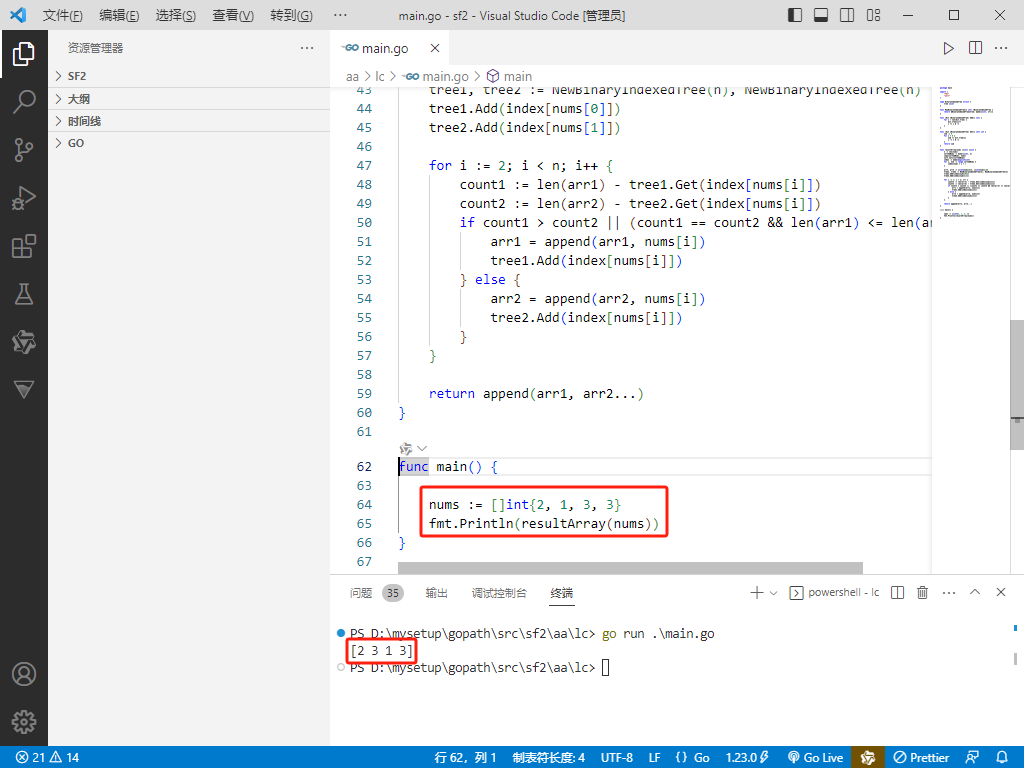Viewport: 1024px width, 768px height.
Task: Click the window title bar VS Code logo
Action: [18, 15]
